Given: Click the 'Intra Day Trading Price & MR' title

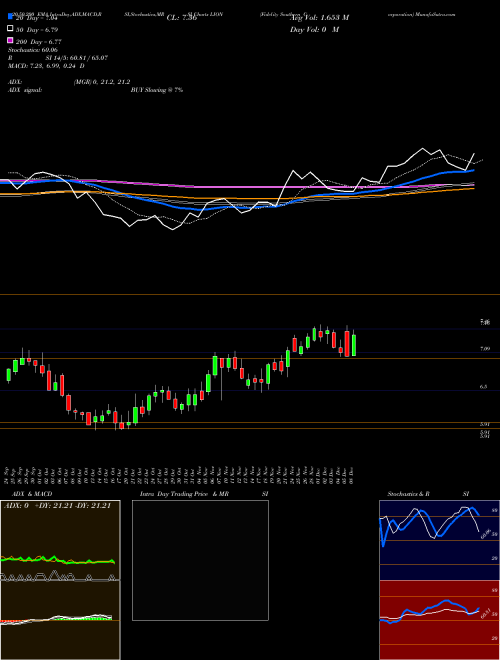Looking at the screenshot, I should tap(184, 494).
